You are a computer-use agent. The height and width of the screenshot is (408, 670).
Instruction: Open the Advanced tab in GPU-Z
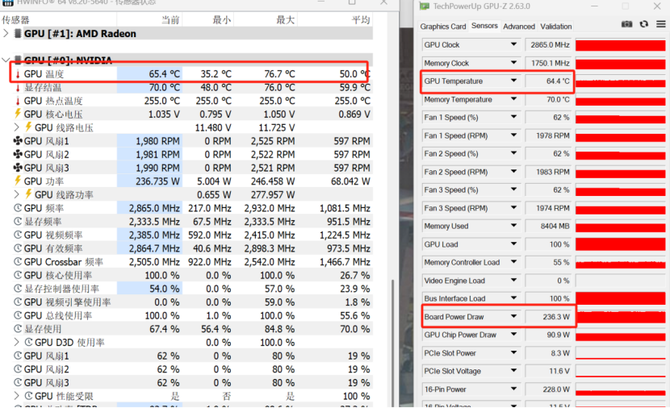(x=519, y=26)
